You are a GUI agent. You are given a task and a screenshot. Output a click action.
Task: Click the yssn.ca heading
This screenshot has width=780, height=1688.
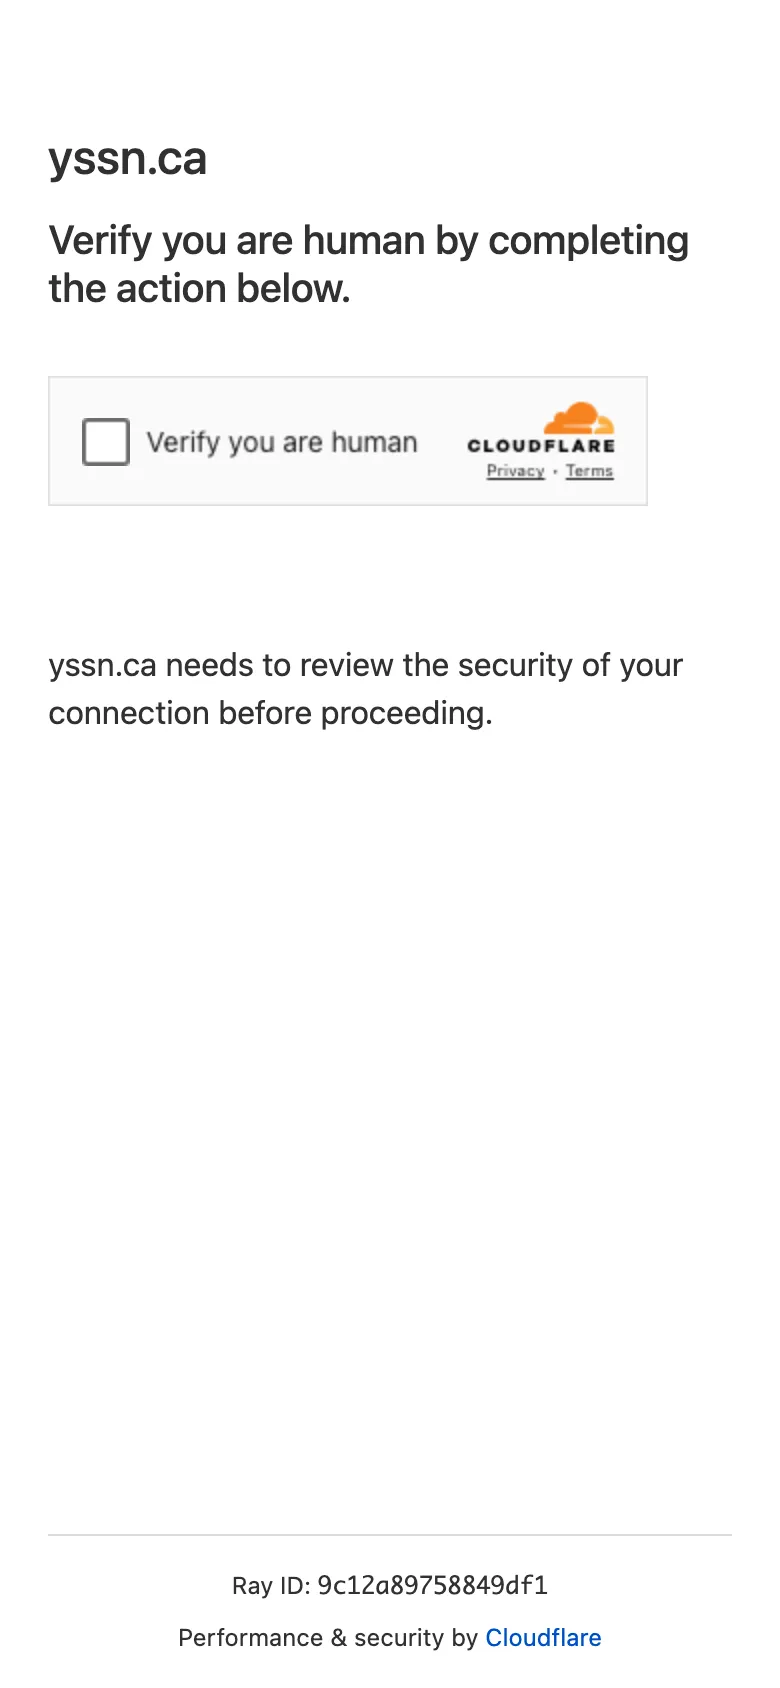[x=128, y=158]
